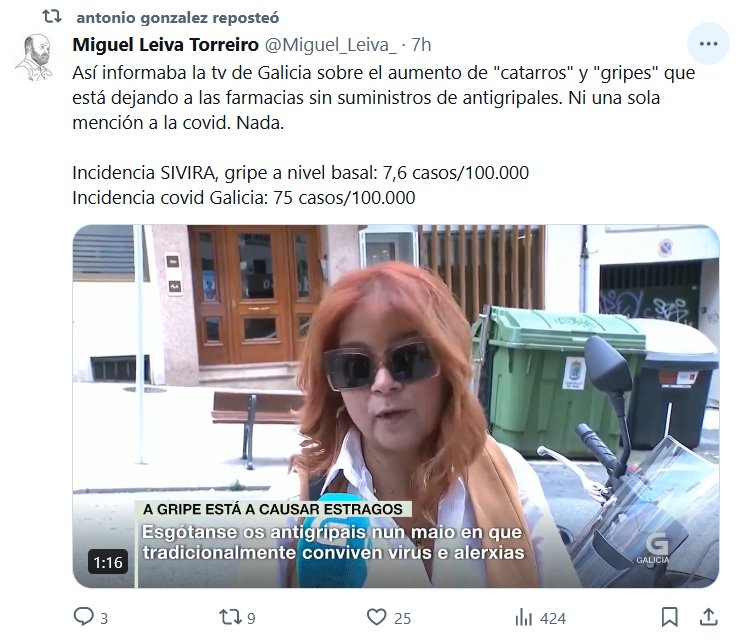This screenshot has height=640, width=736.
Task: Click the reply count 3
Action: 104,618
